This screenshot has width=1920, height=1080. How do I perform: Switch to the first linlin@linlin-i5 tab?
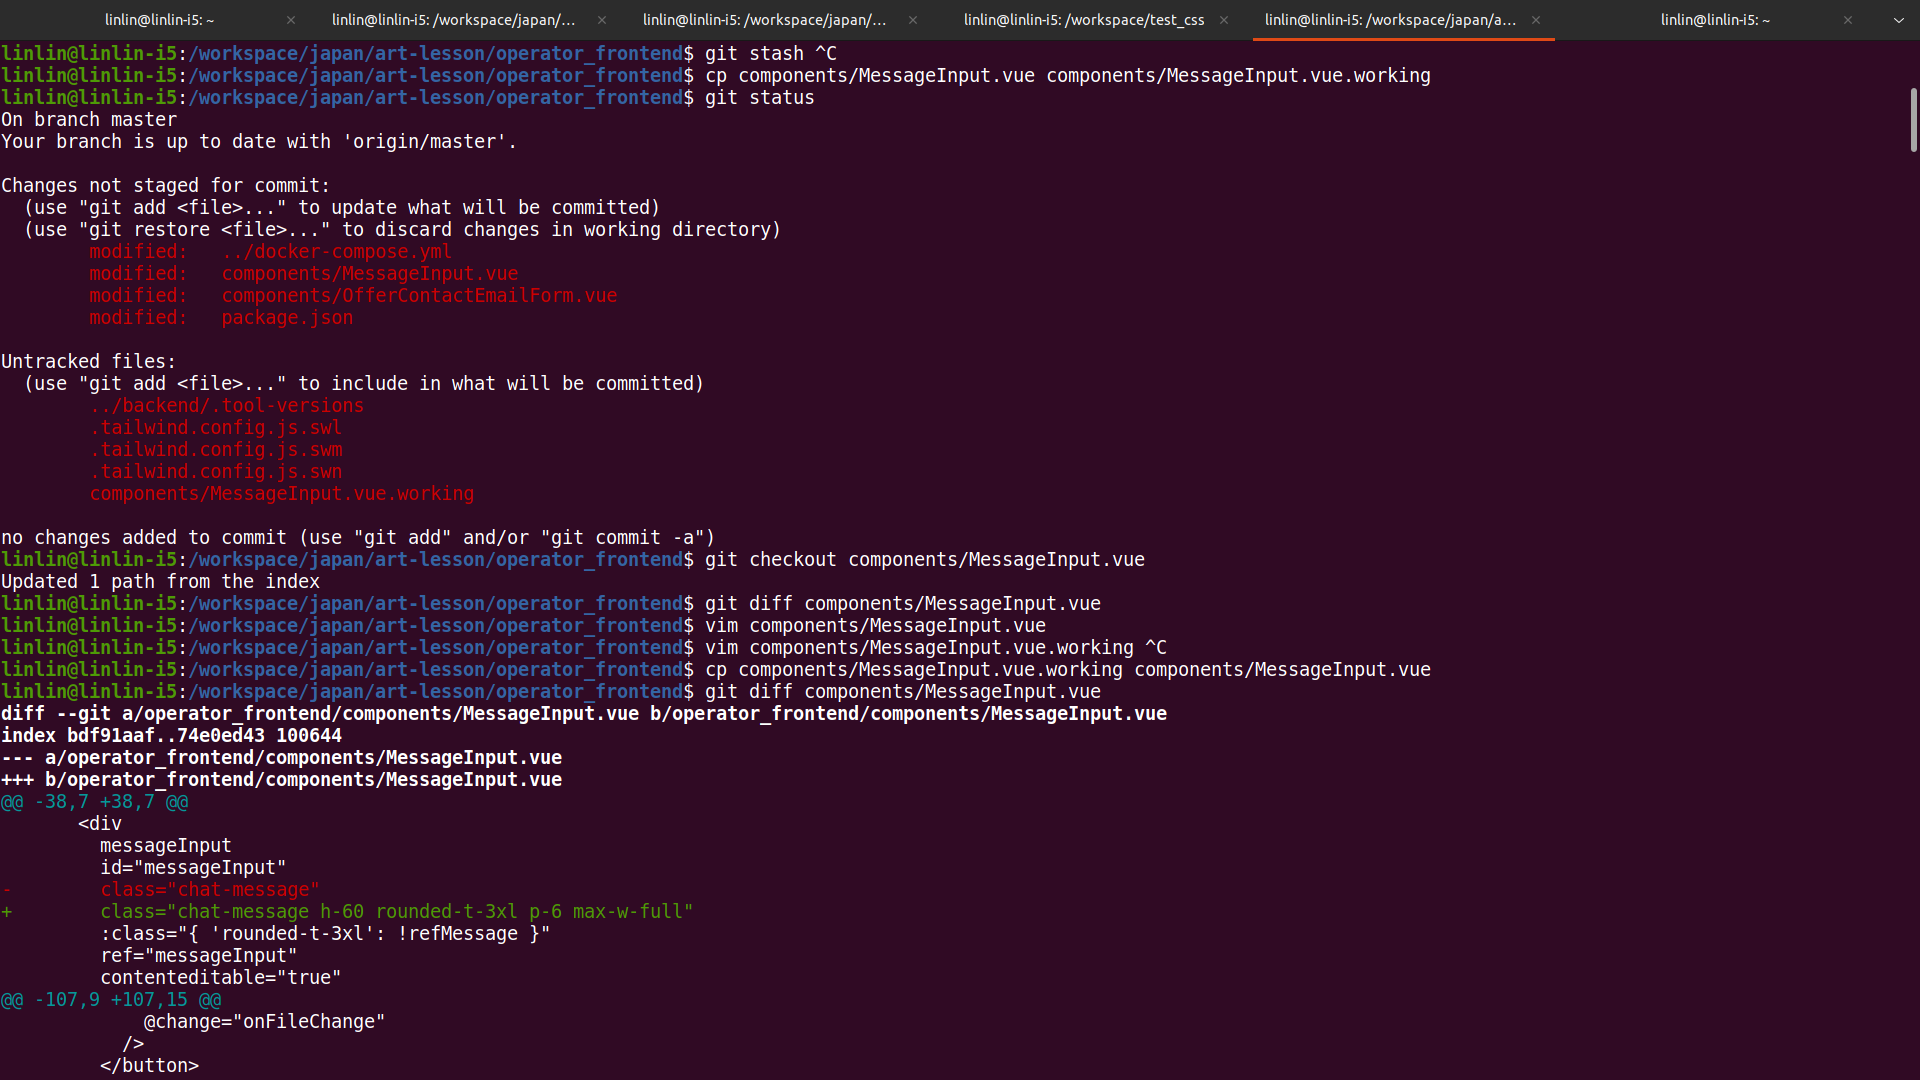tap(160, 20)
